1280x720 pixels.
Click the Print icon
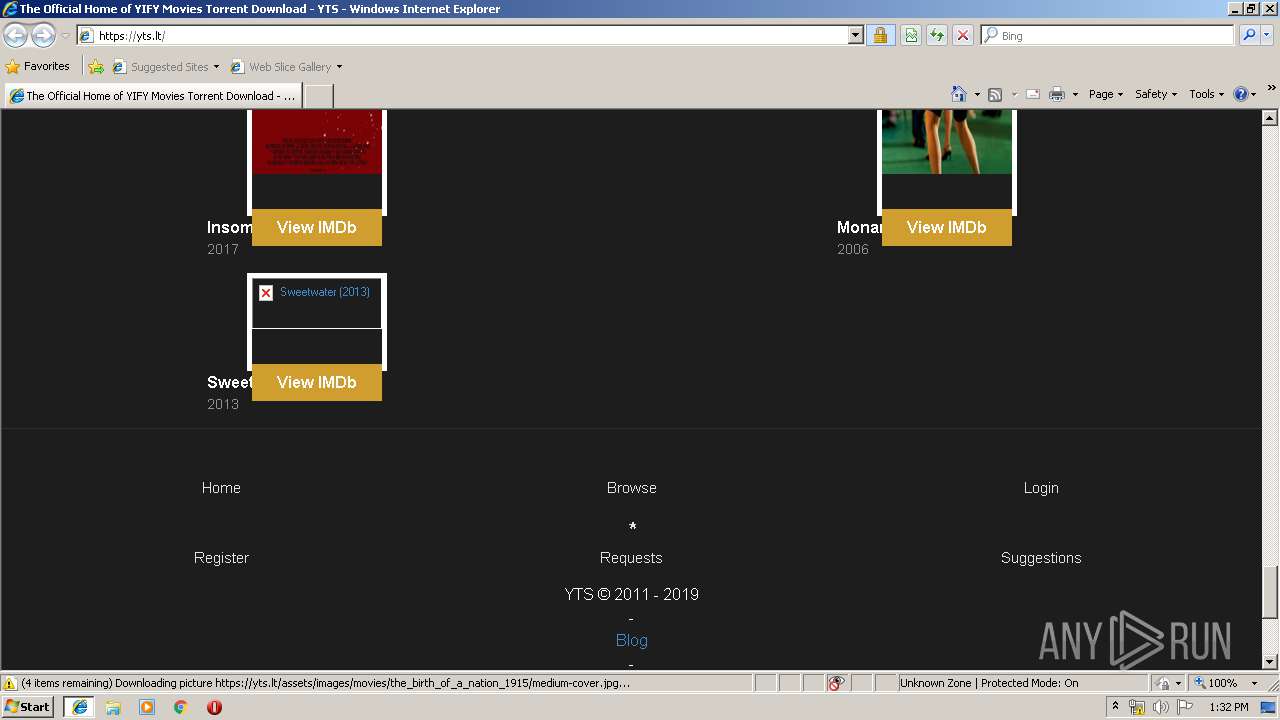pos(1057,94)
